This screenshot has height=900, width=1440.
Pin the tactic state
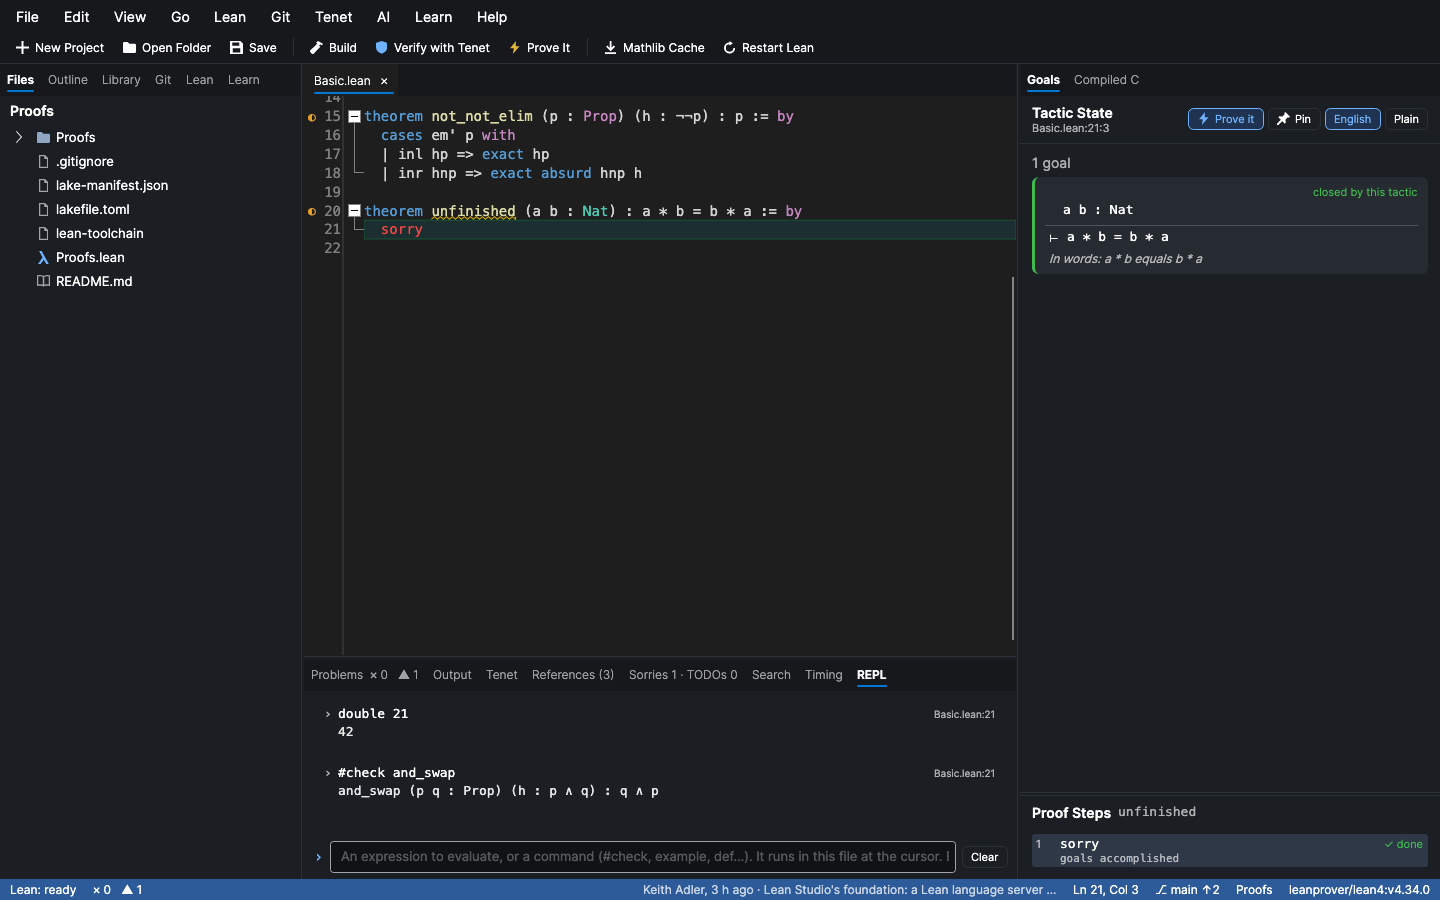coord(1294,119)
